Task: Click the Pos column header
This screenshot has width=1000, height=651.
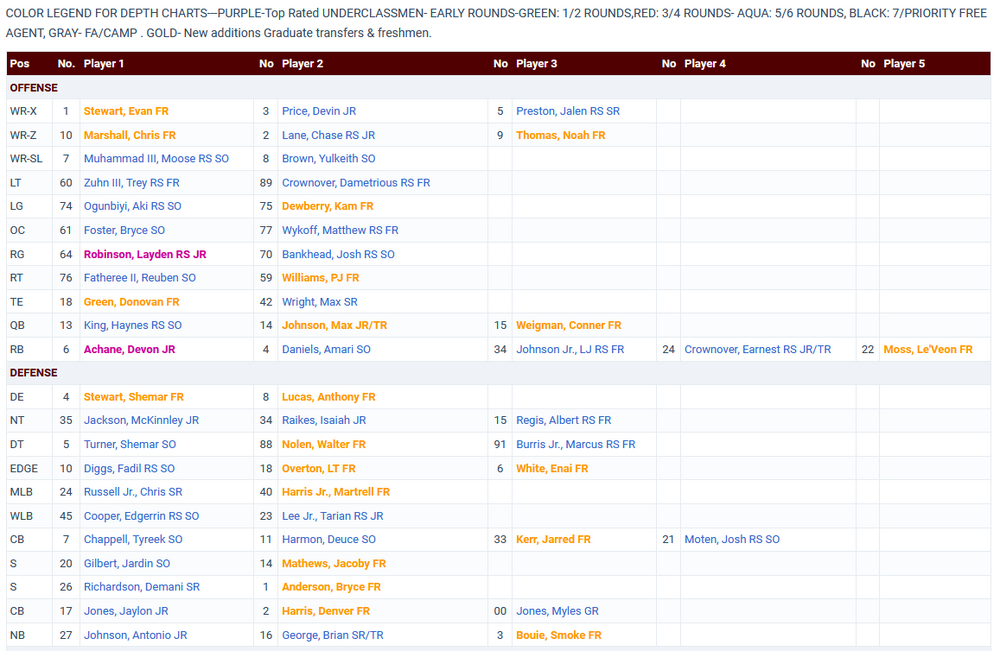Action: [20, 63]
